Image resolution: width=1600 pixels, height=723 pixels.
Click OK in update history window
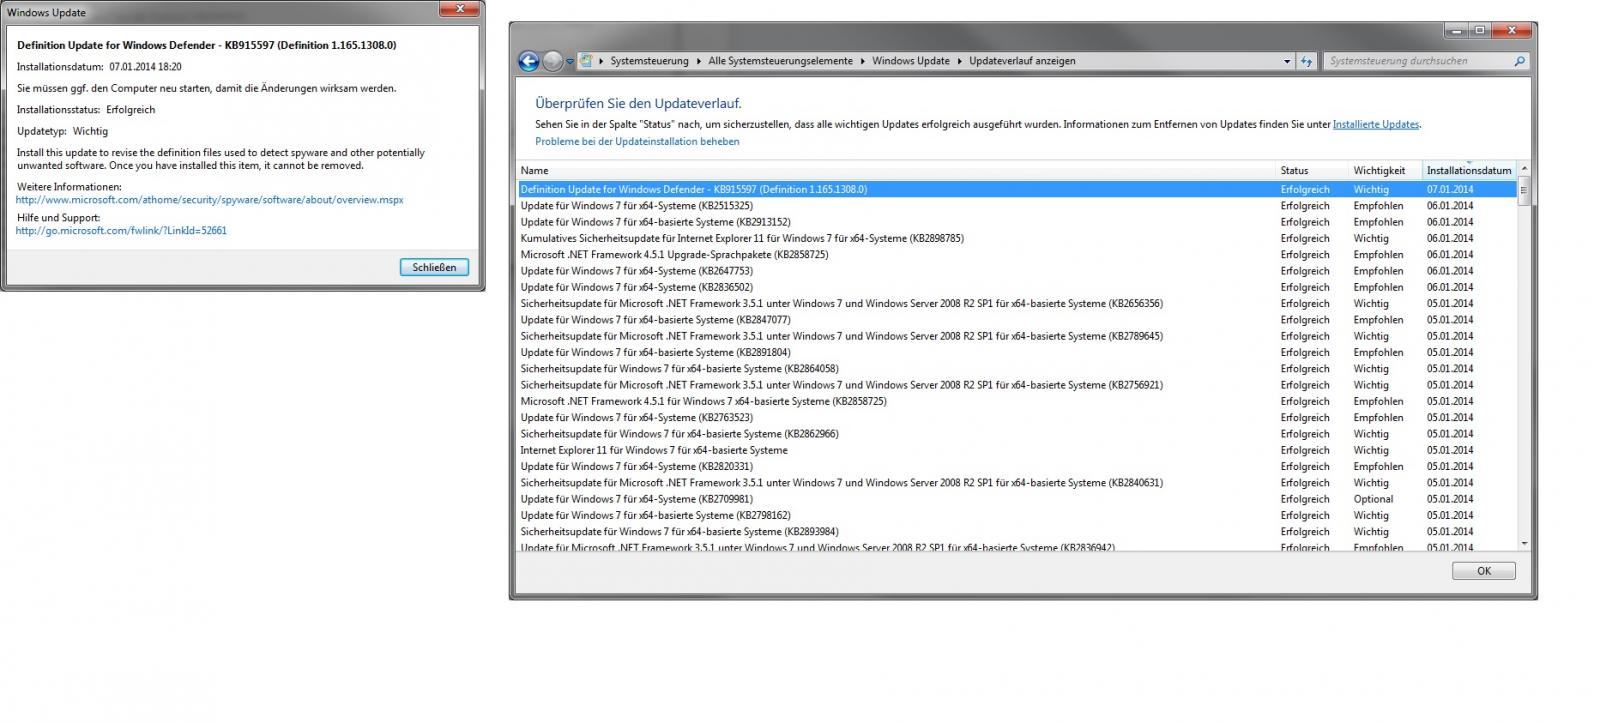point(1483,571)
